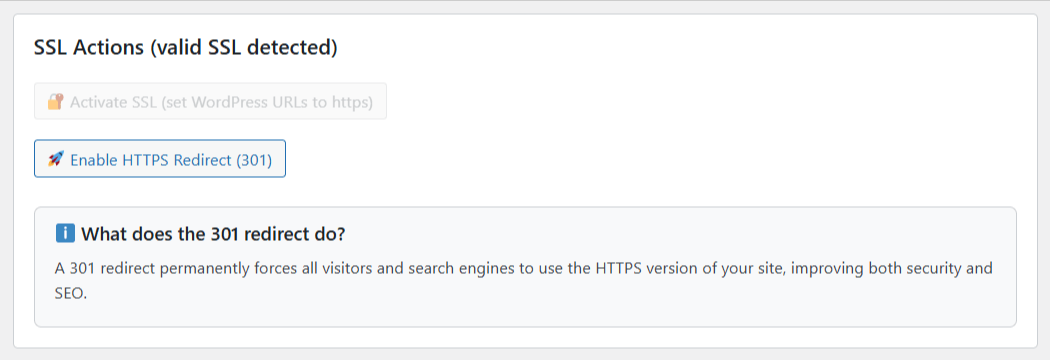Click the rocket icon on the redirect button
Image resolution: width=1050 pixels, height=360 pixels.
[56, 159]
